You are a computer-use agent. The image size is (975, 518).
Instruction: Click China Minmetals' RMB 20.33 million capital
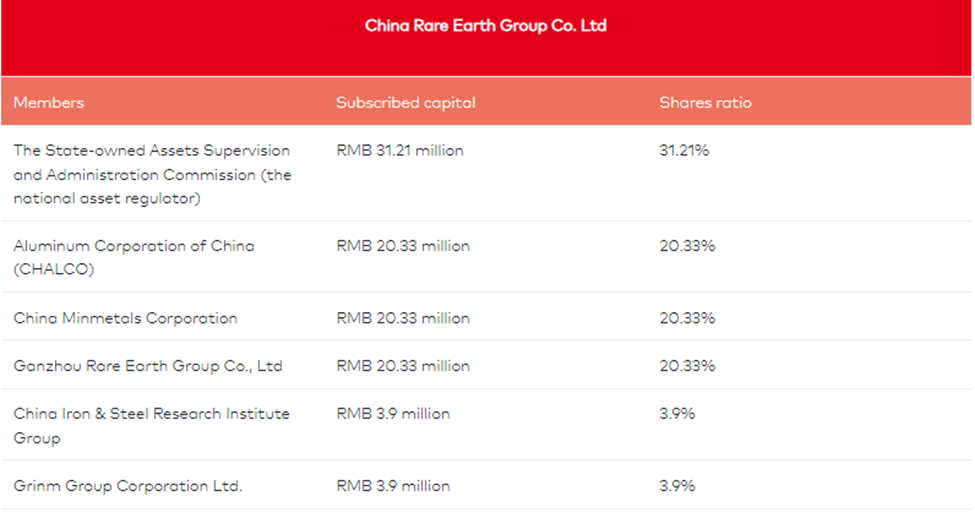point(403,318)
